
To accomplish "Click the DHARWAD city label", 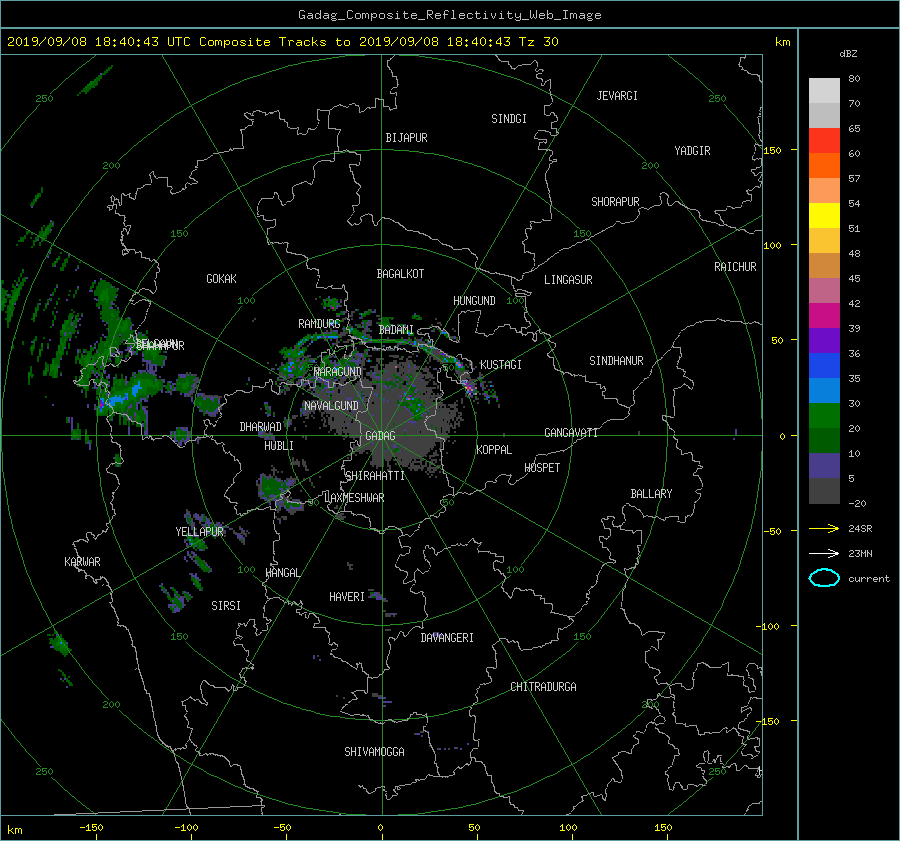I will [260, 427].
